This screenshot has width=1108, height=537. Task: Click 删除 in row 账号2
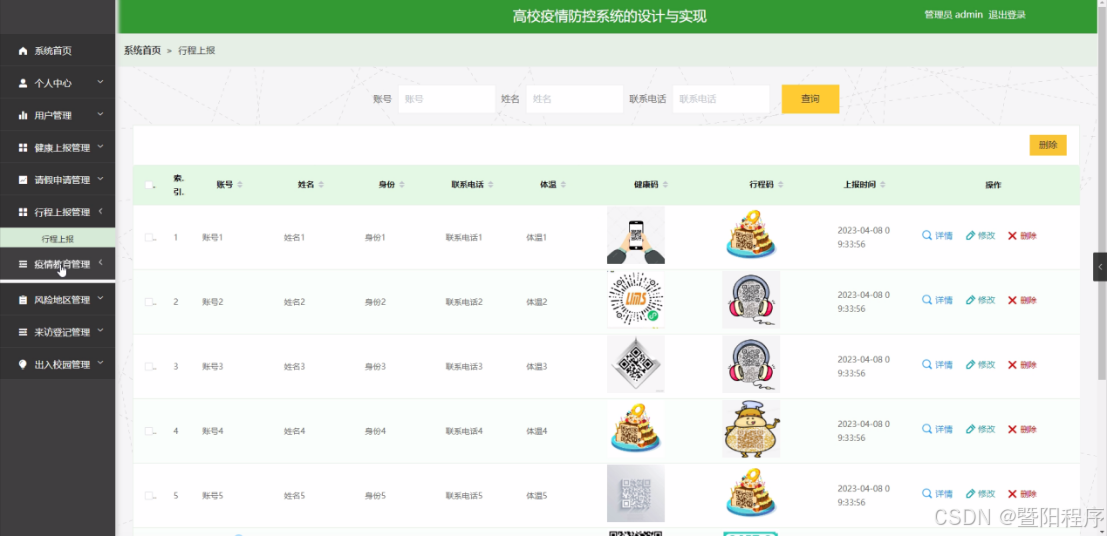[1022, 300]
